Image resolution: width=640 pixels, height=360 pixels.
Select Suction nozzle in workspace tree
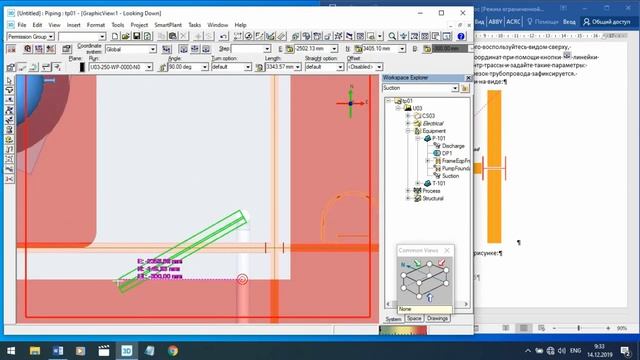451,176
